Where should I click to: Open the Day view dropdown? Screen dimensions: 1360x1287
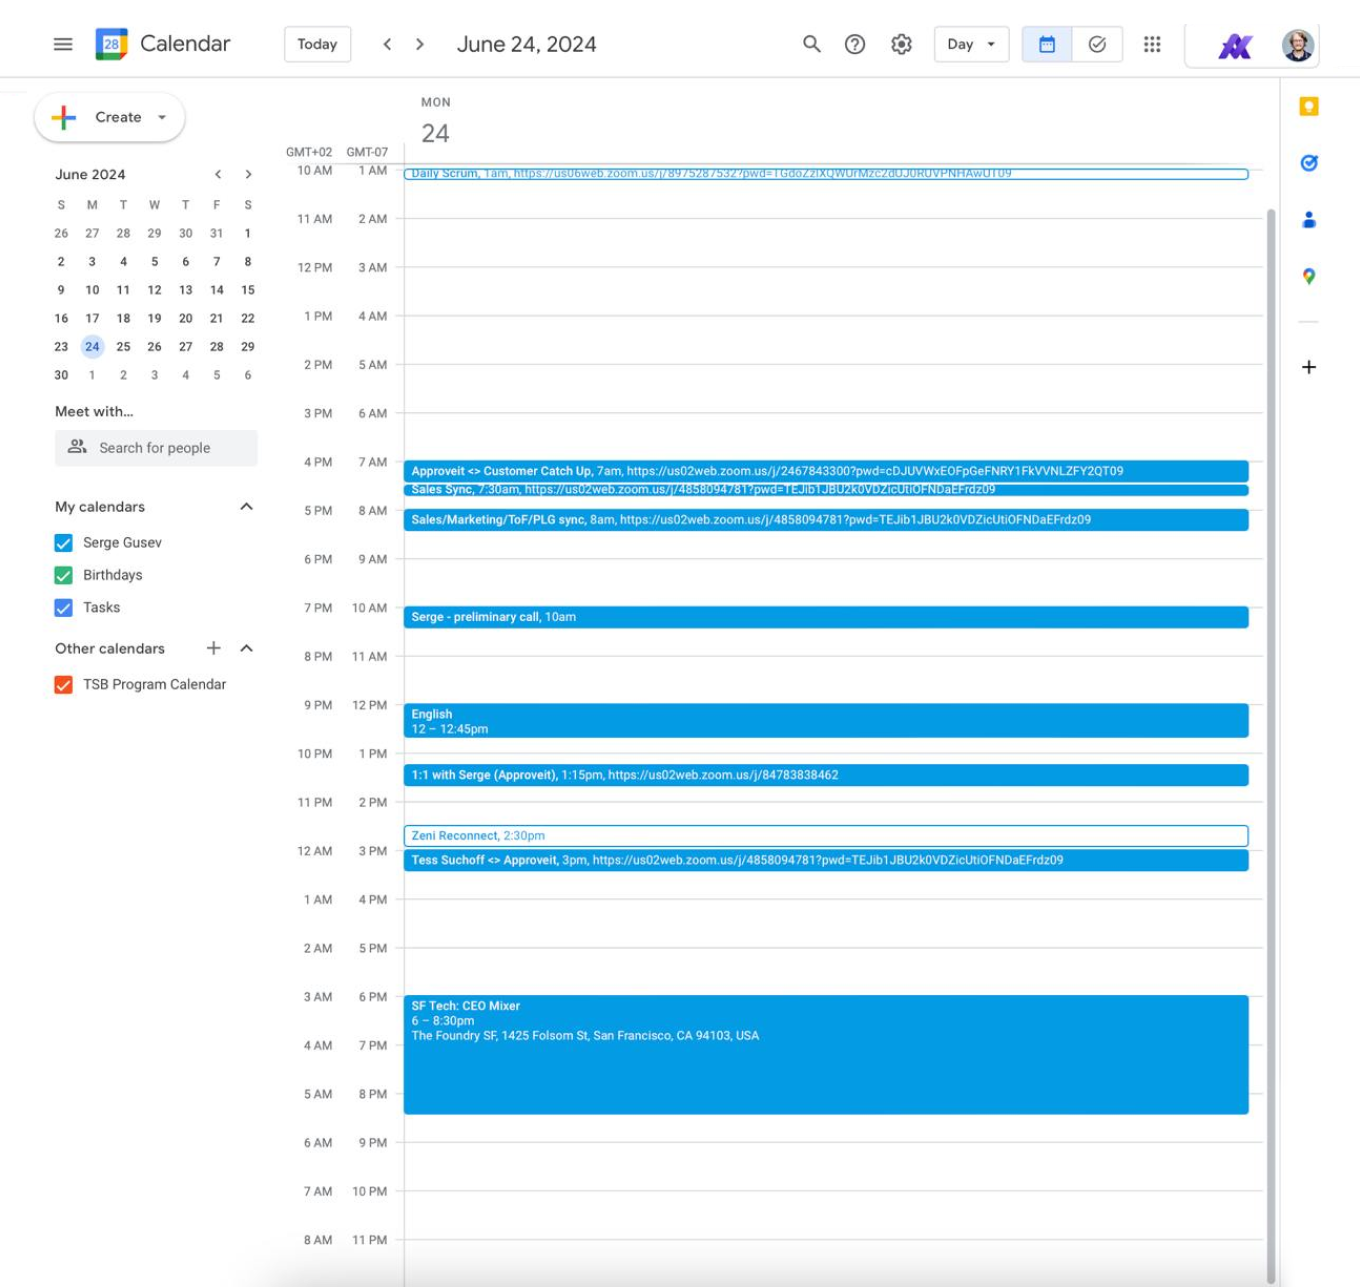[970, 44]
